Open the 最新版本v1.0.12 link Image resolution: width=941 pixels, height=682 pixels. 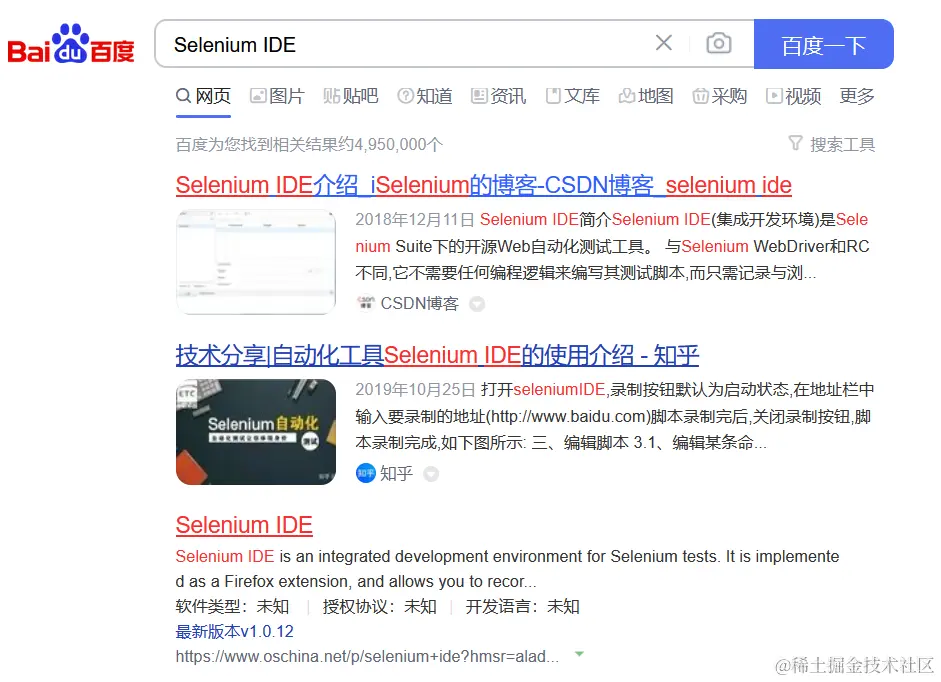(232, 631)
